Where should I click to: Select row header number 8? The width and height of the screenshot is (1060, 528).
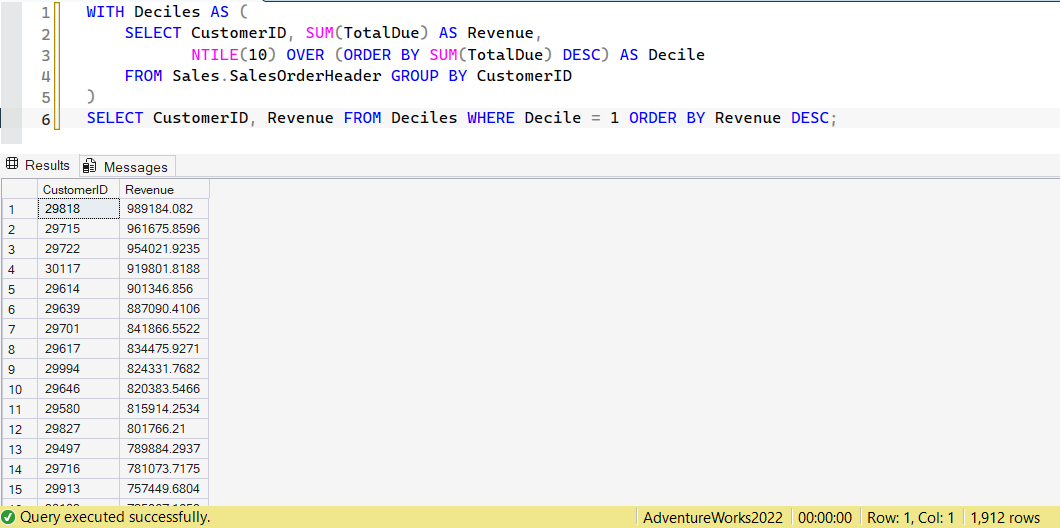20,349
